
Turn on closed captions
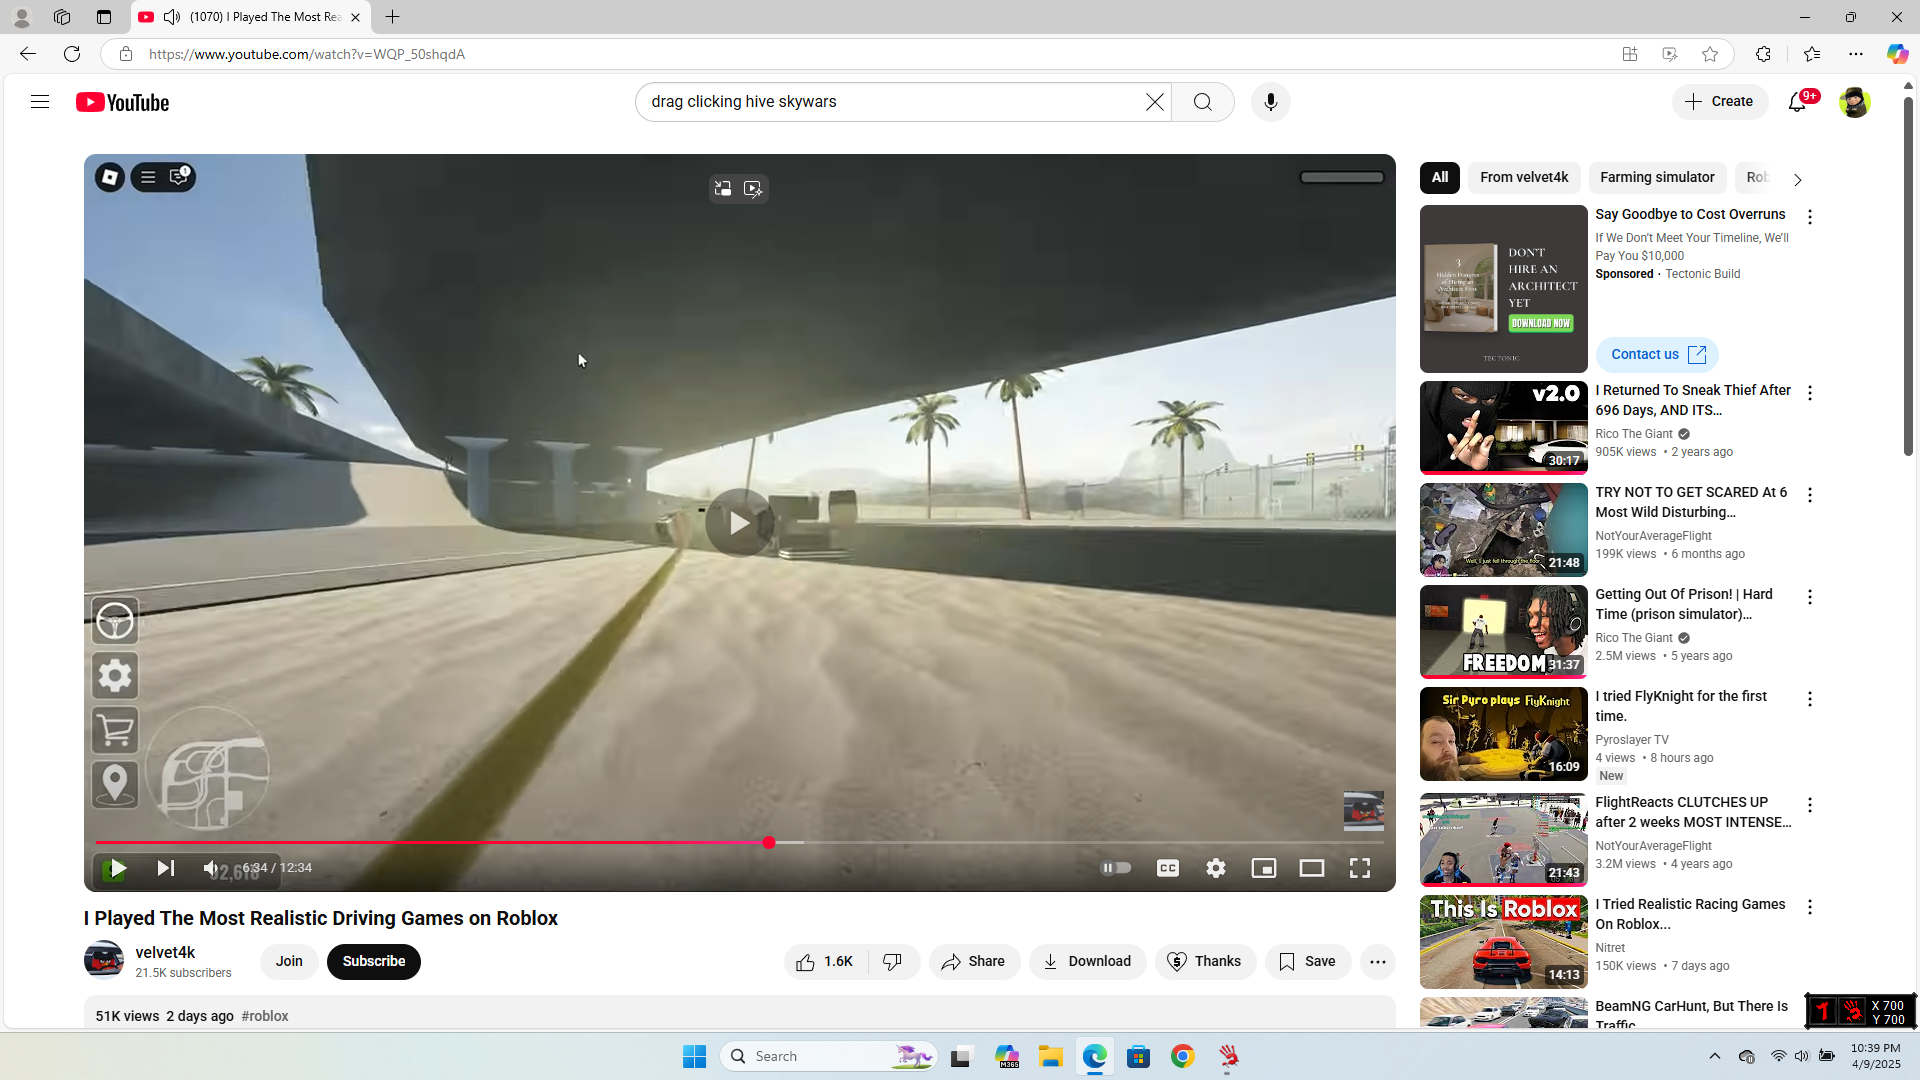pos(1168,868)
